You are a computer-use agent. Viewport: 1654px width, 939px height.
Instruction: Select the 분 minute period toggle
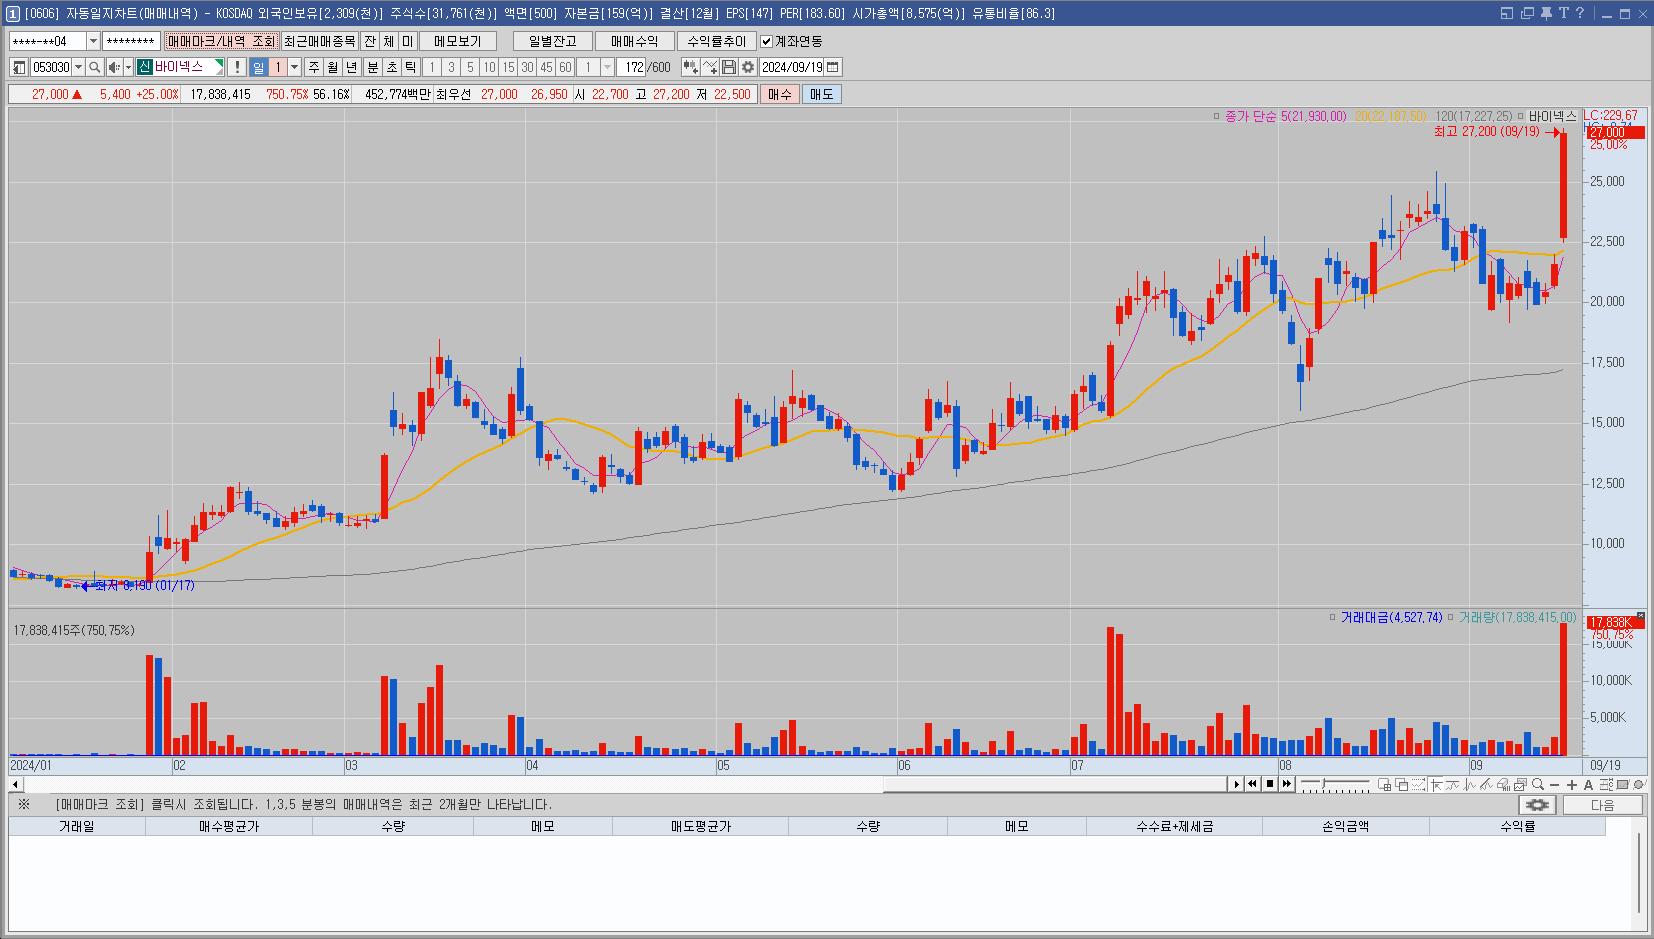click(x=372, y=67)
